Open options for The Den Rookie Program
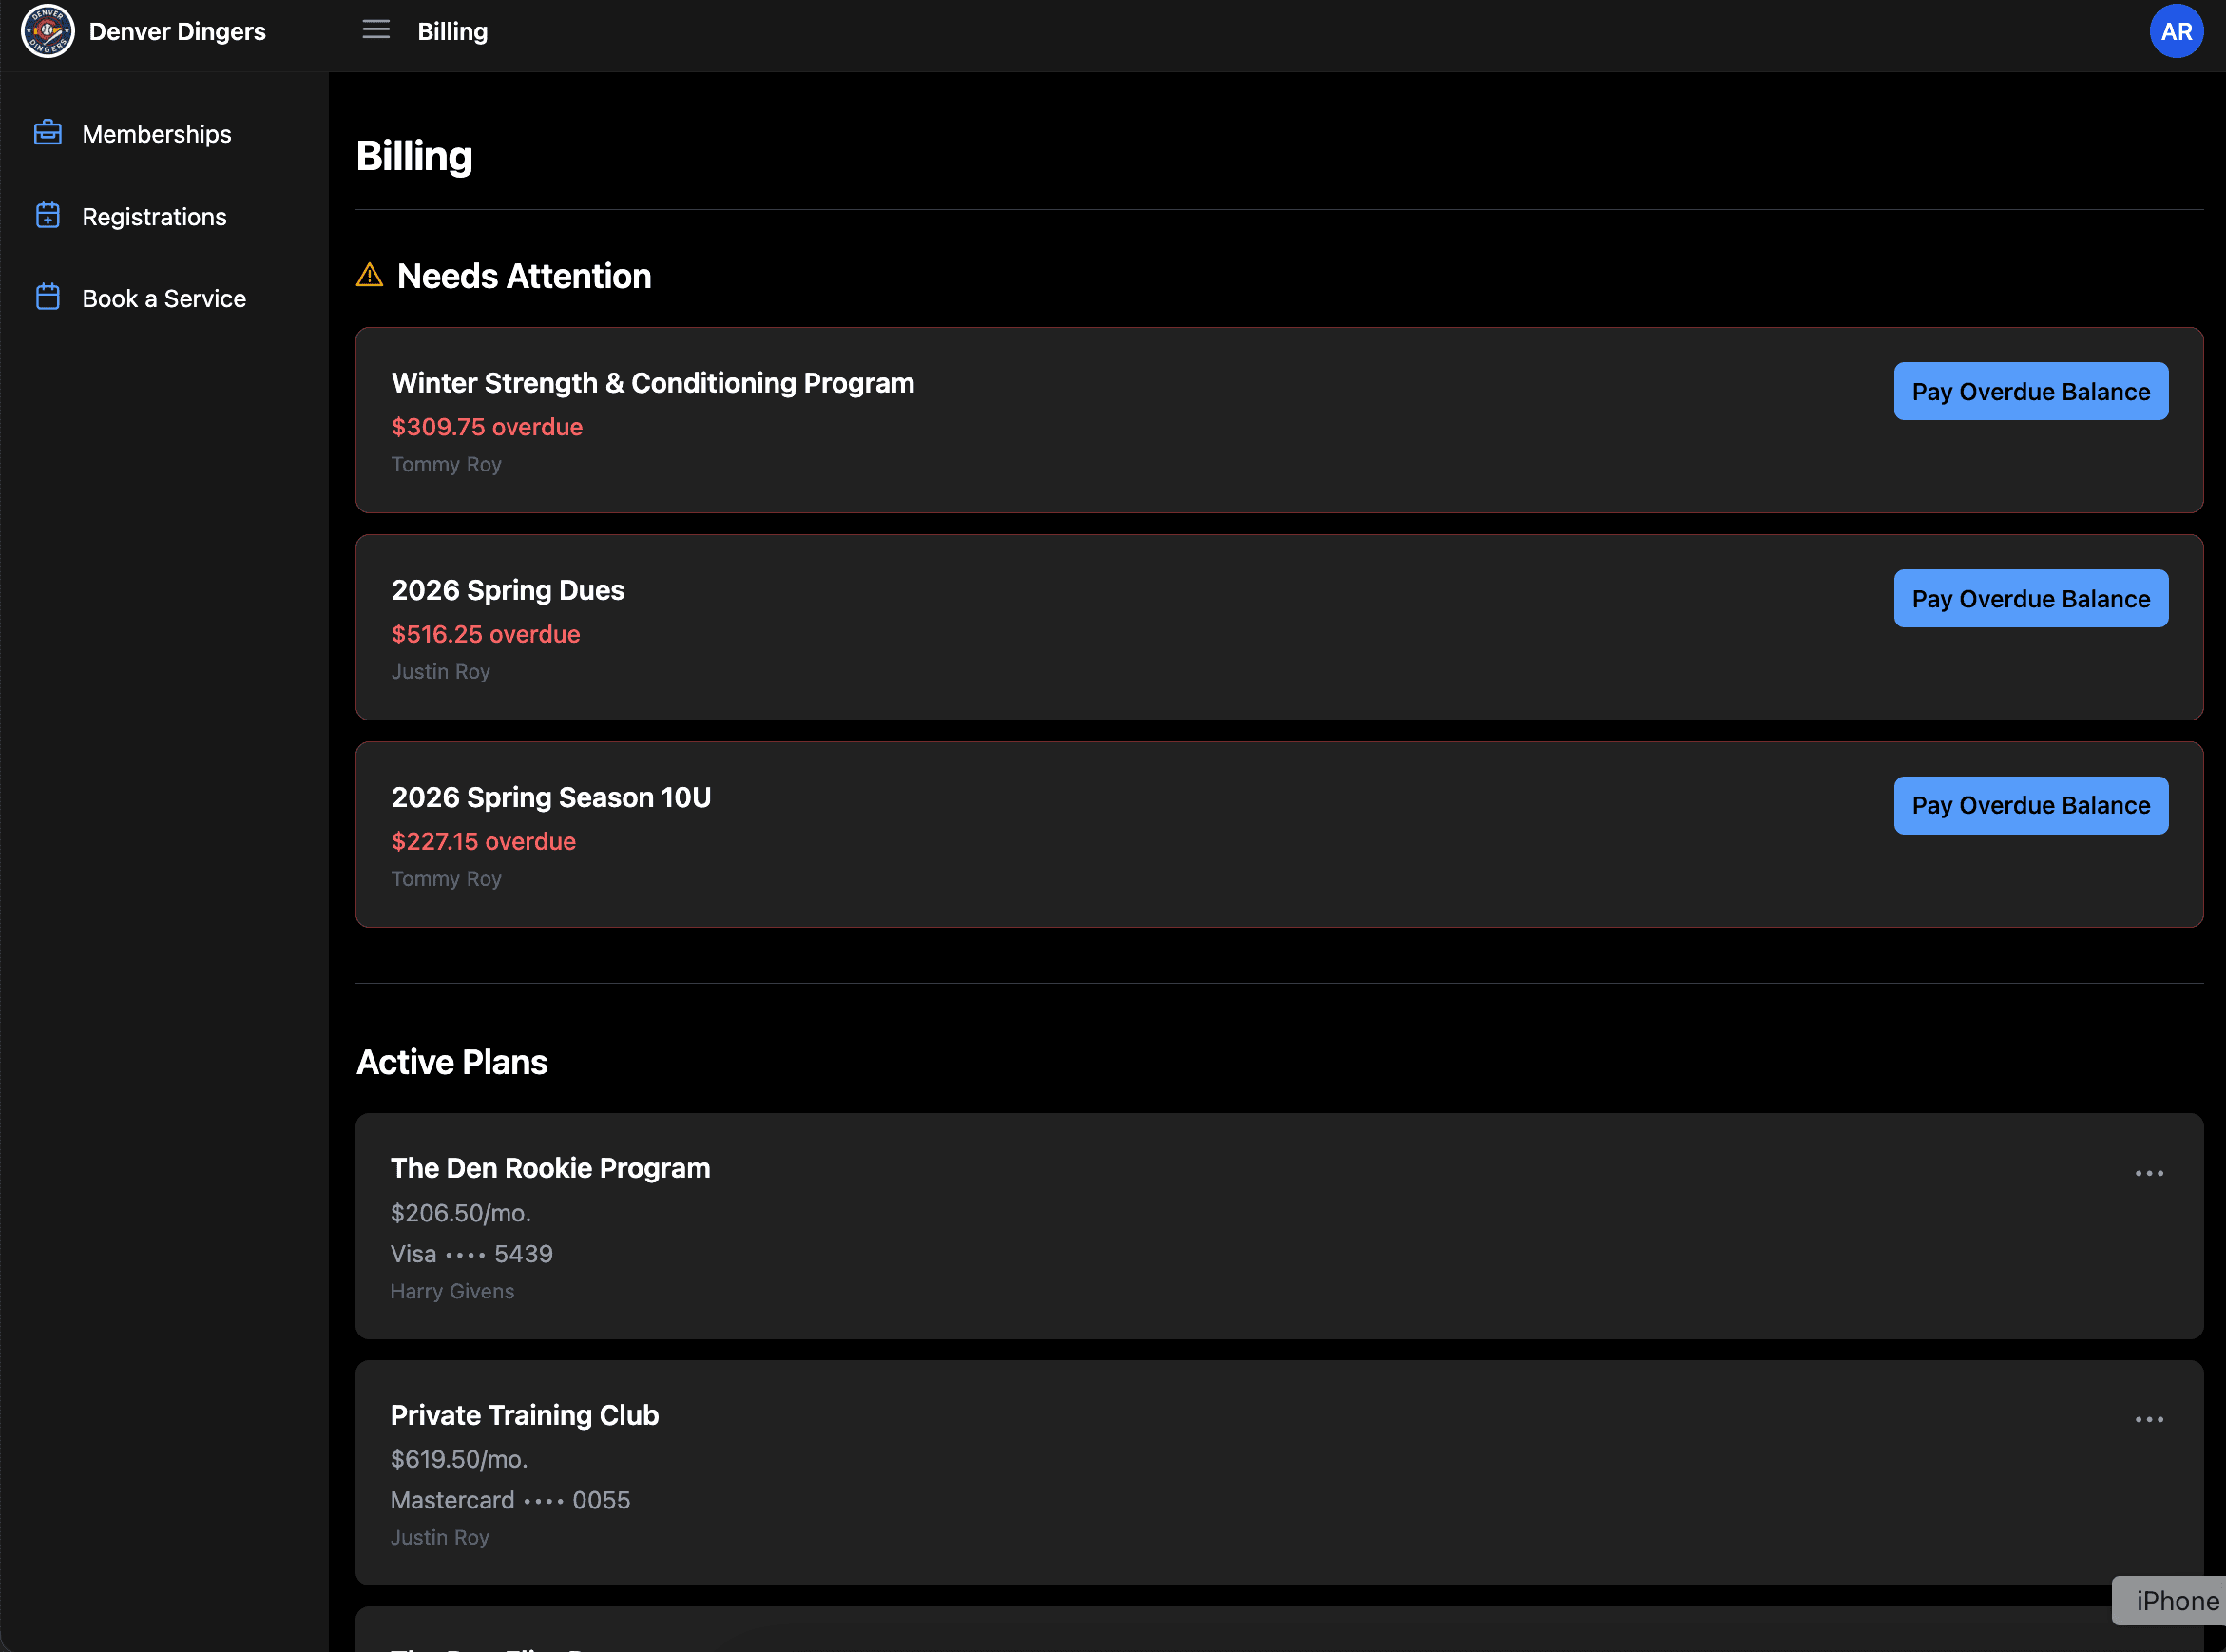This screenshot has height=1652, width=2226. coord(2148,1173)
